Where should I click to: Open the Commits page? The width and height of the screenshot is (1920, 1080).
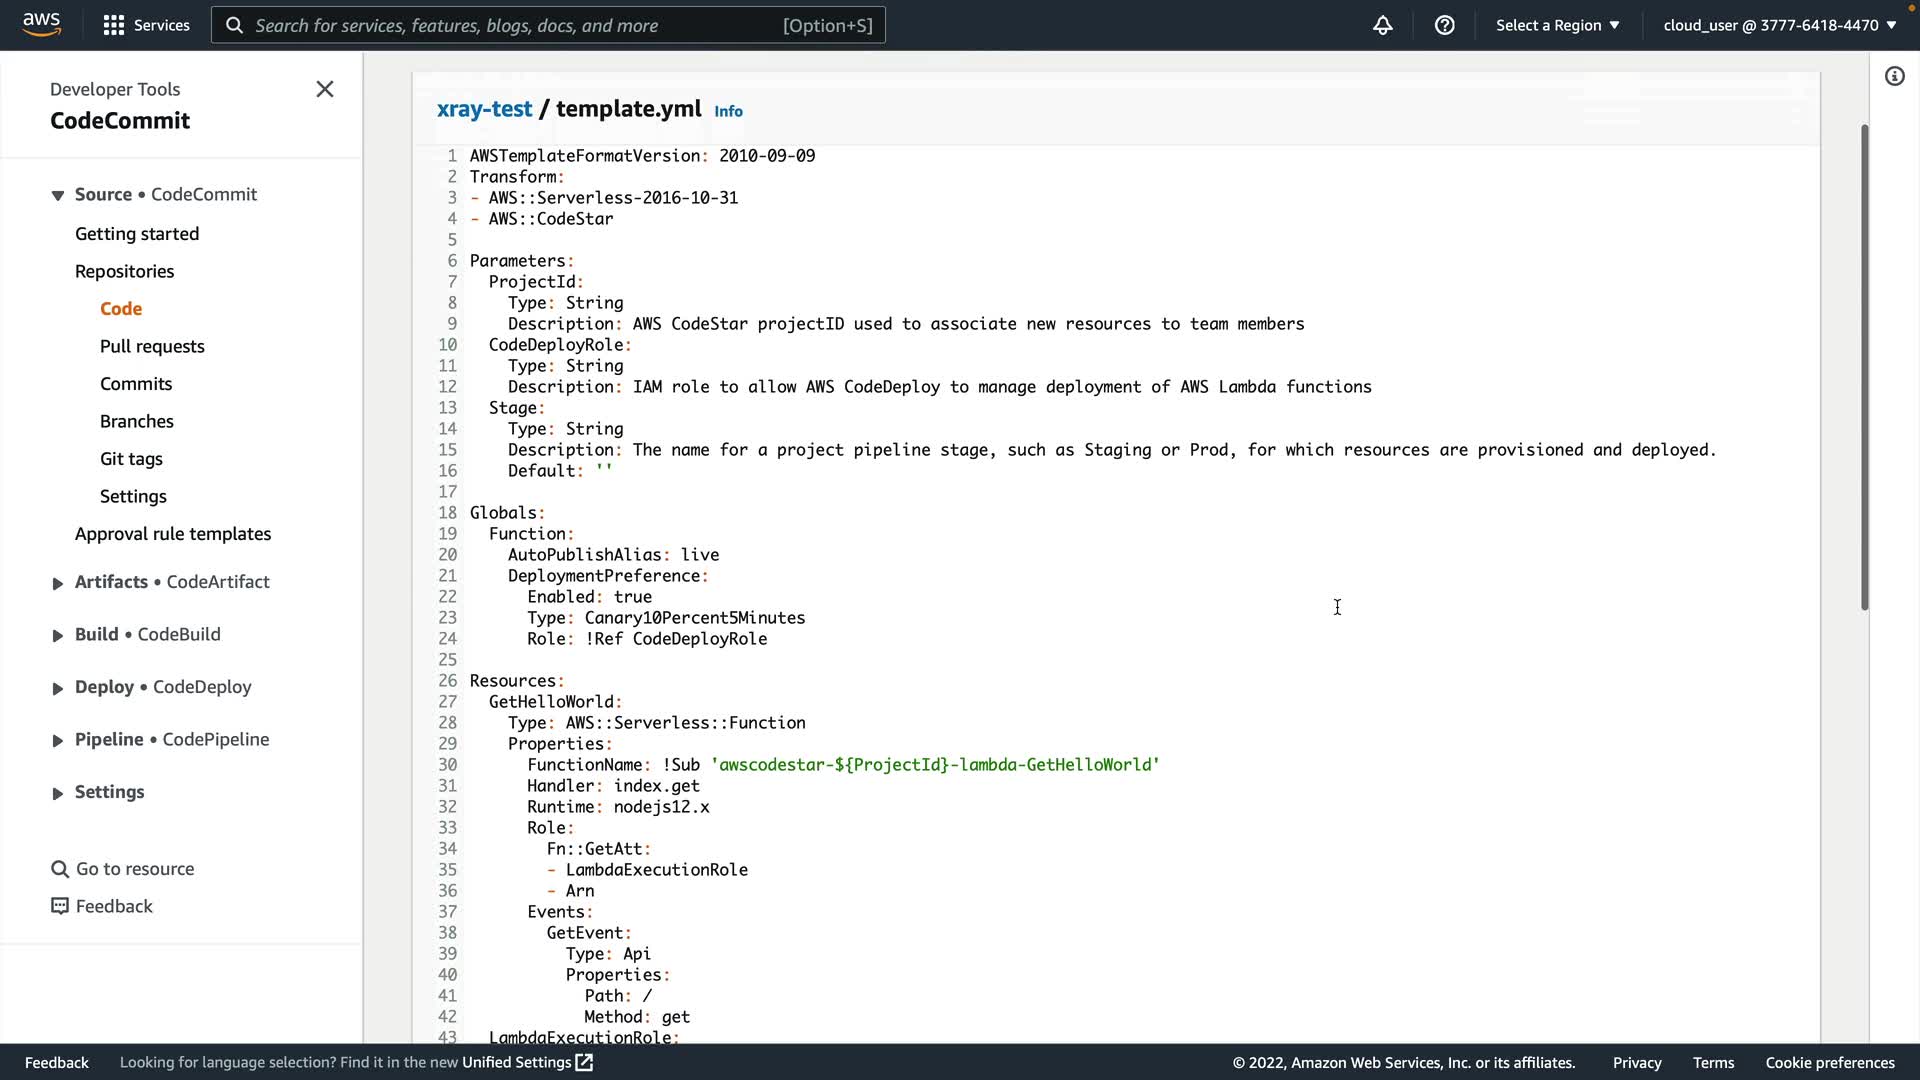pyautogui.click(x=136, y=384)
